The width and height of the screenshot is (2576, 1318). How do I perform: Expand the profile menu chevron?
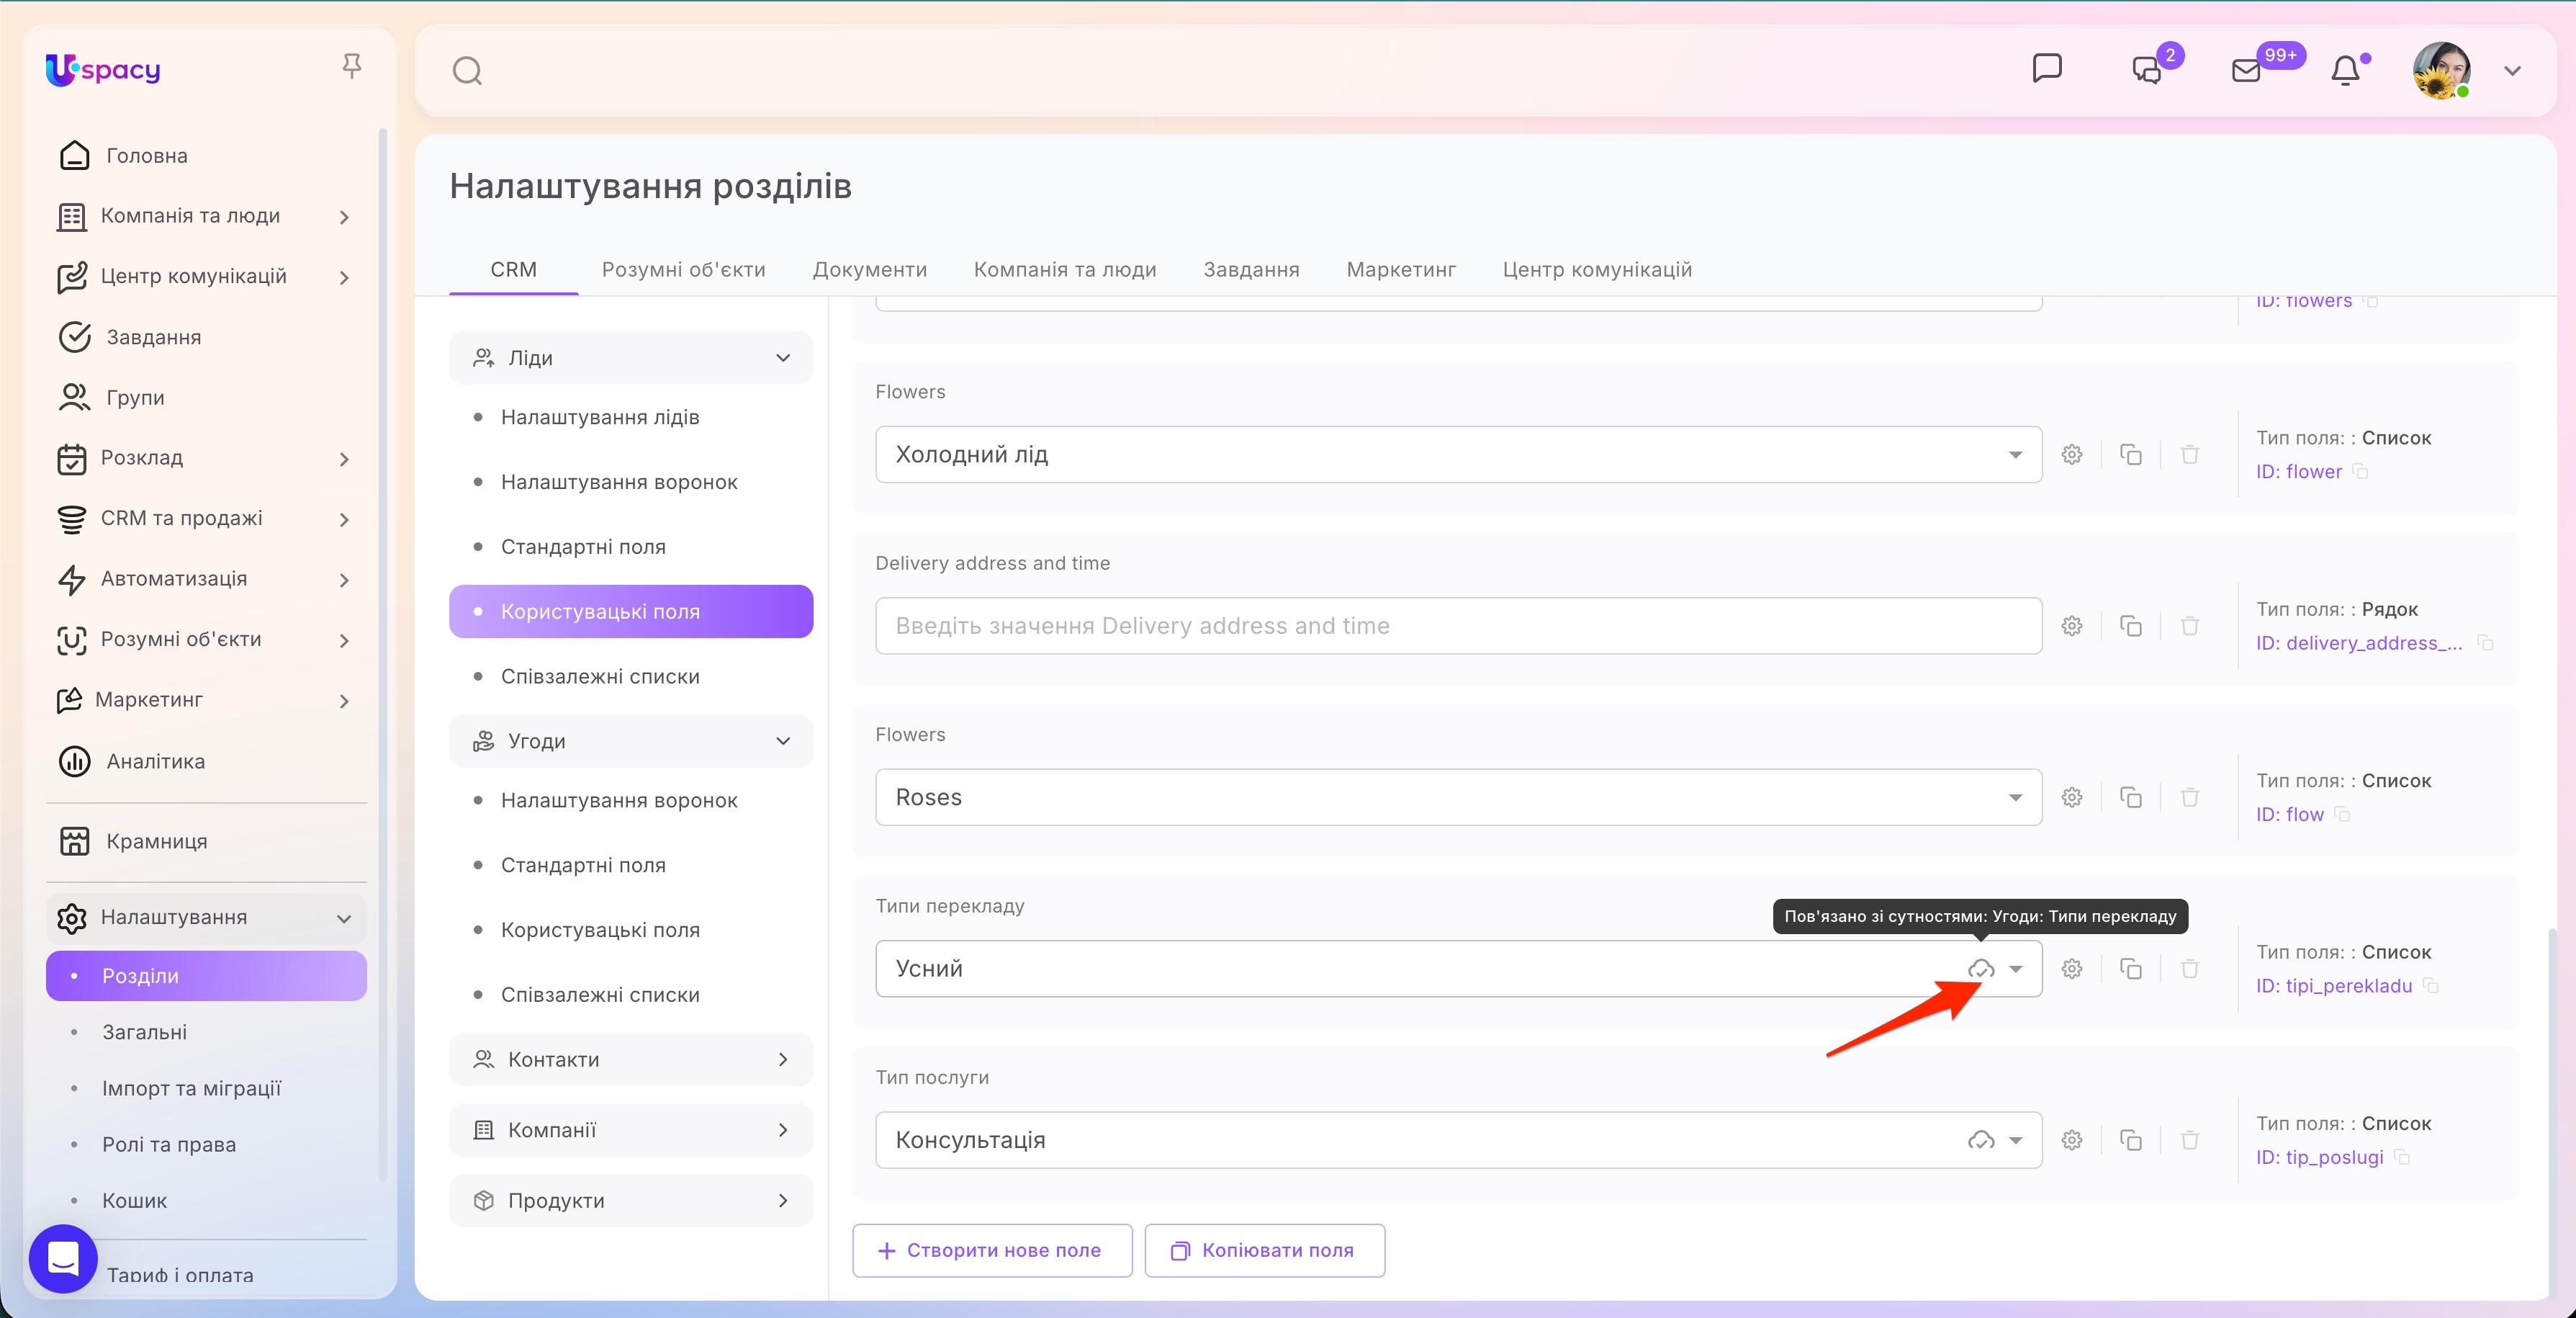[x=2512, y=71]
